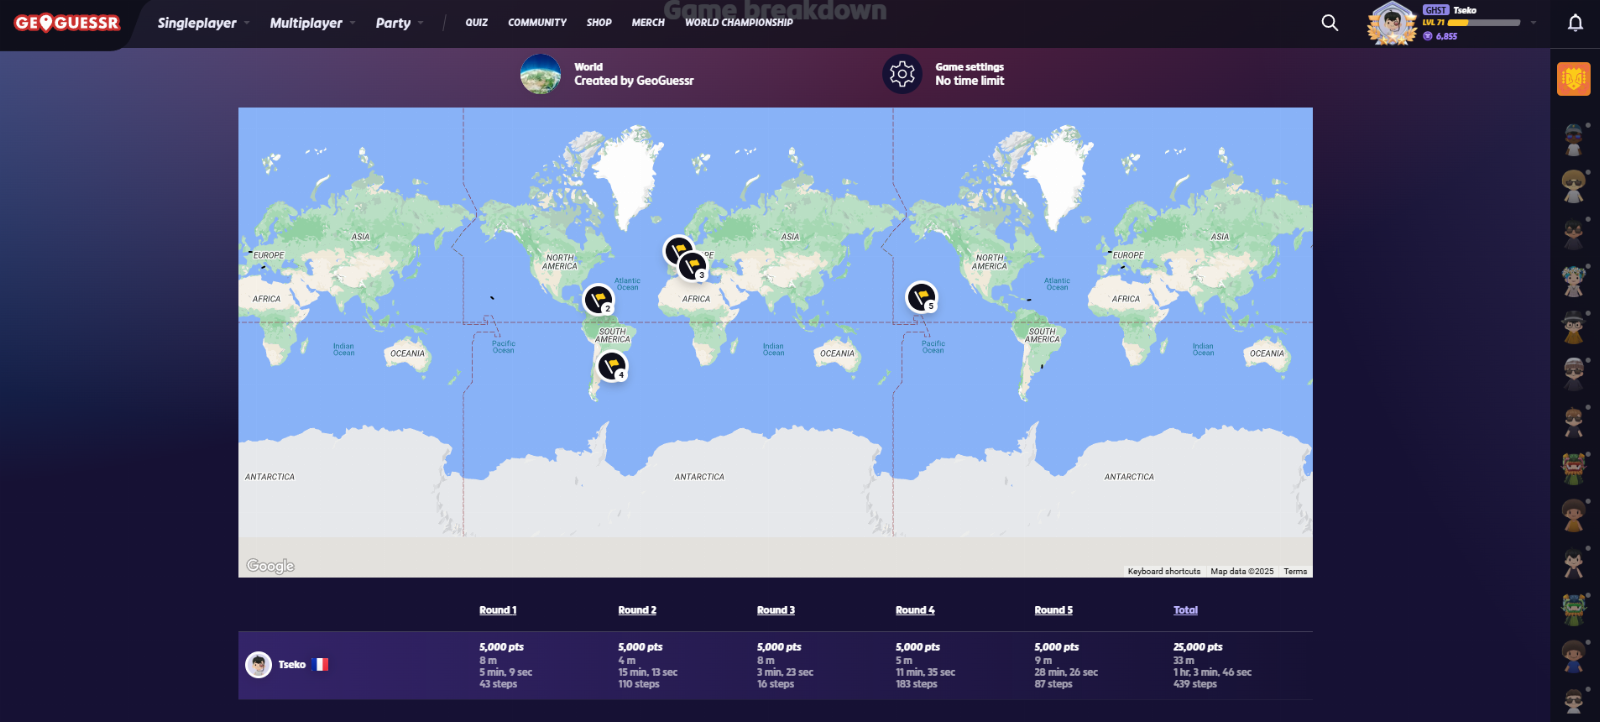Click the orange shield badge in sidebar
This screenshot has width=1600, height=722.
1573,79
